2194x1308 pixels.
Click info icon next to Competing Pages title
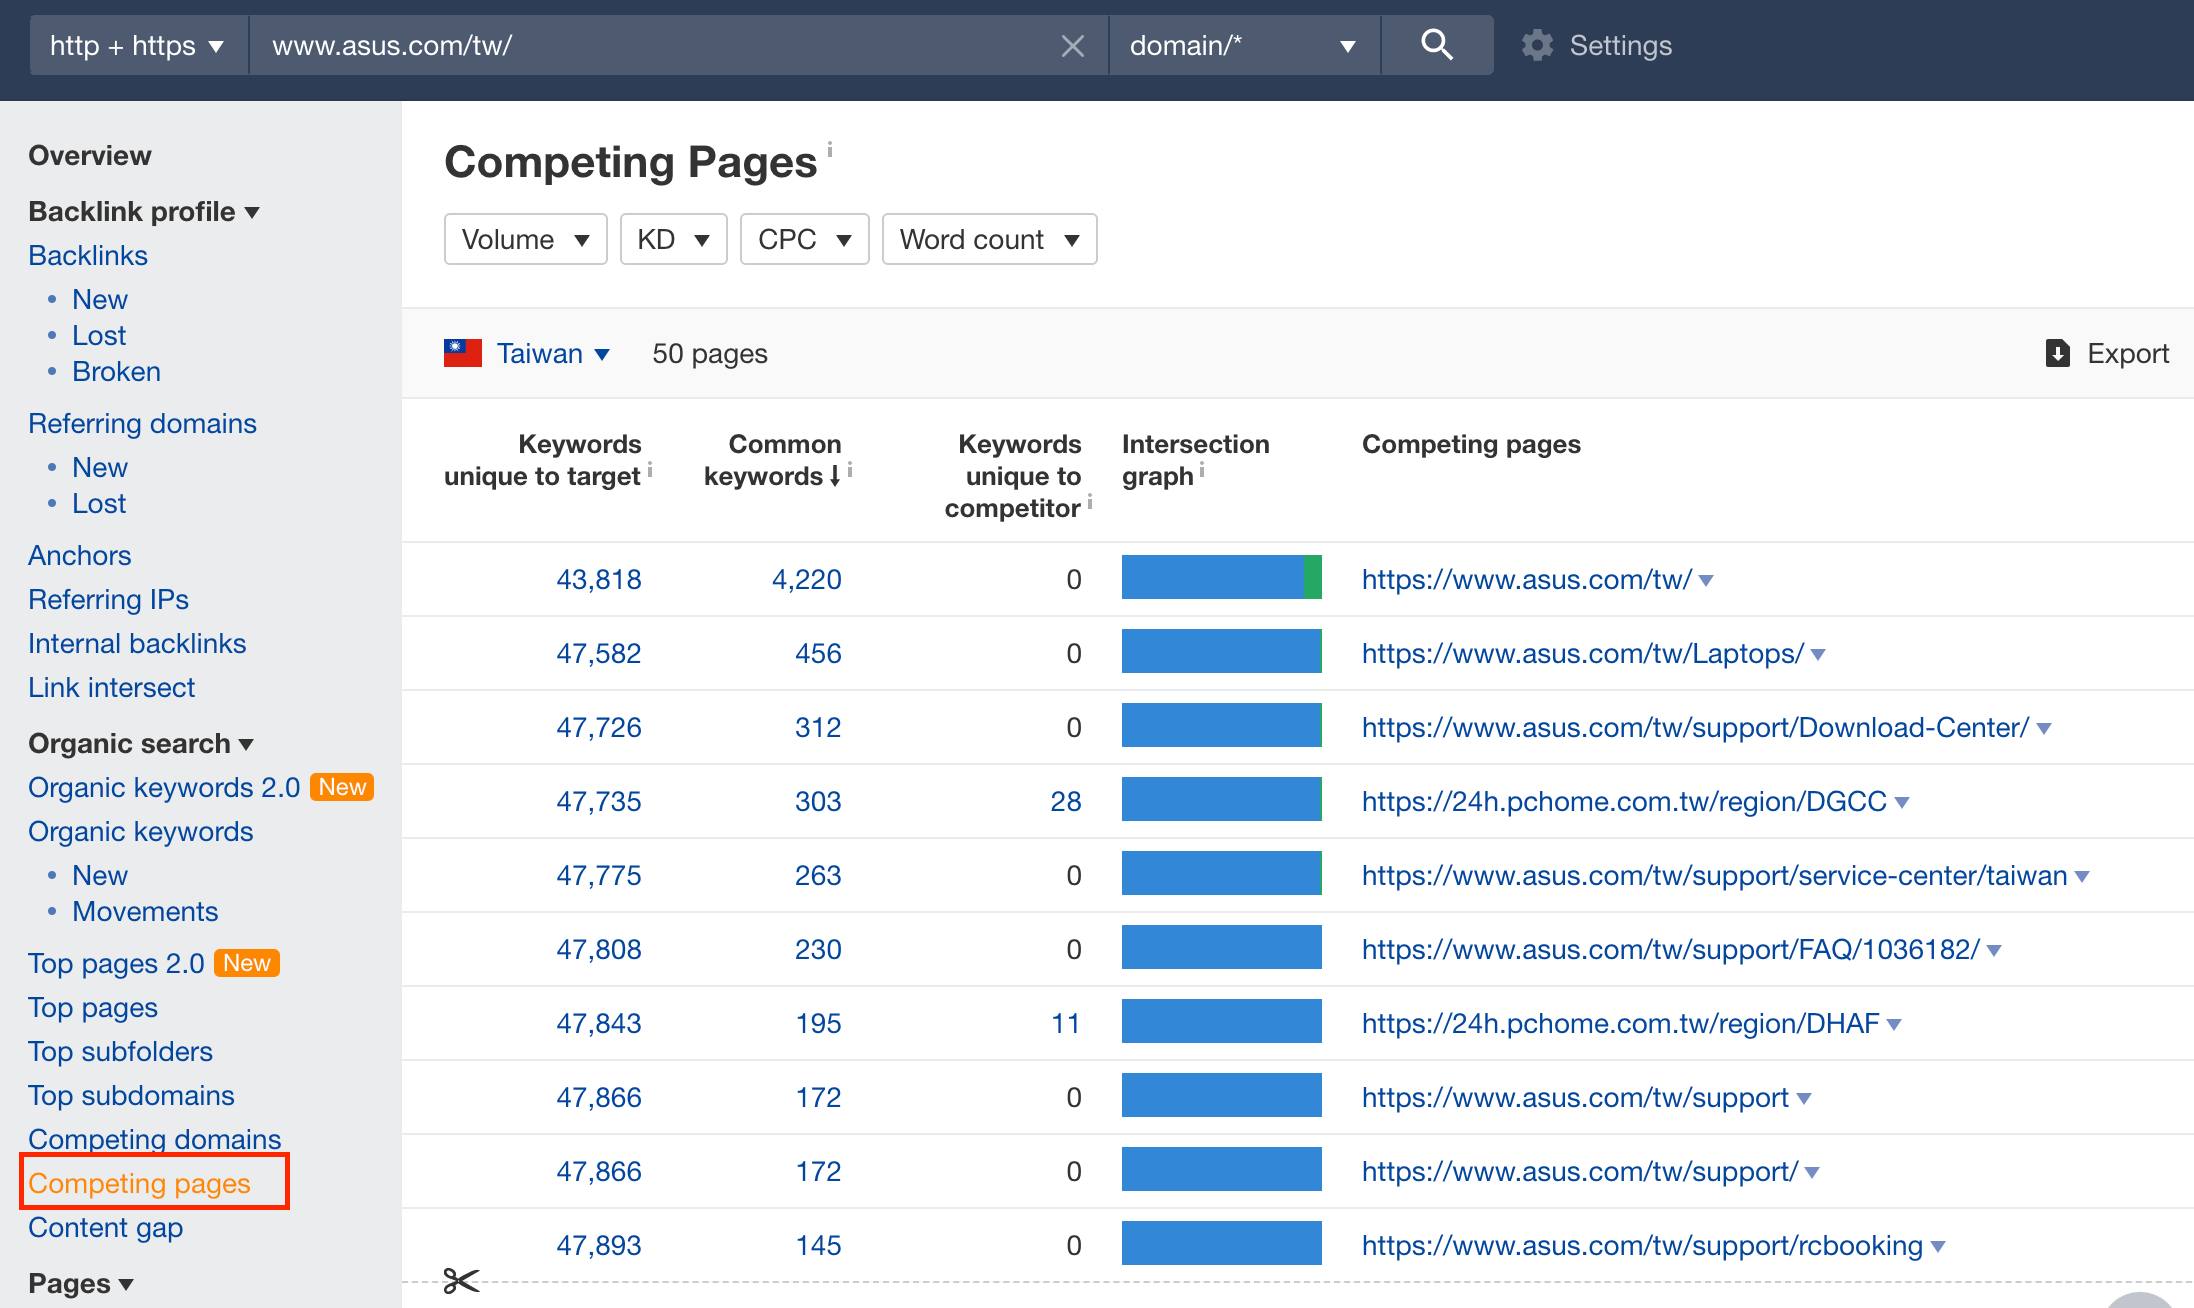coord(830,150)
